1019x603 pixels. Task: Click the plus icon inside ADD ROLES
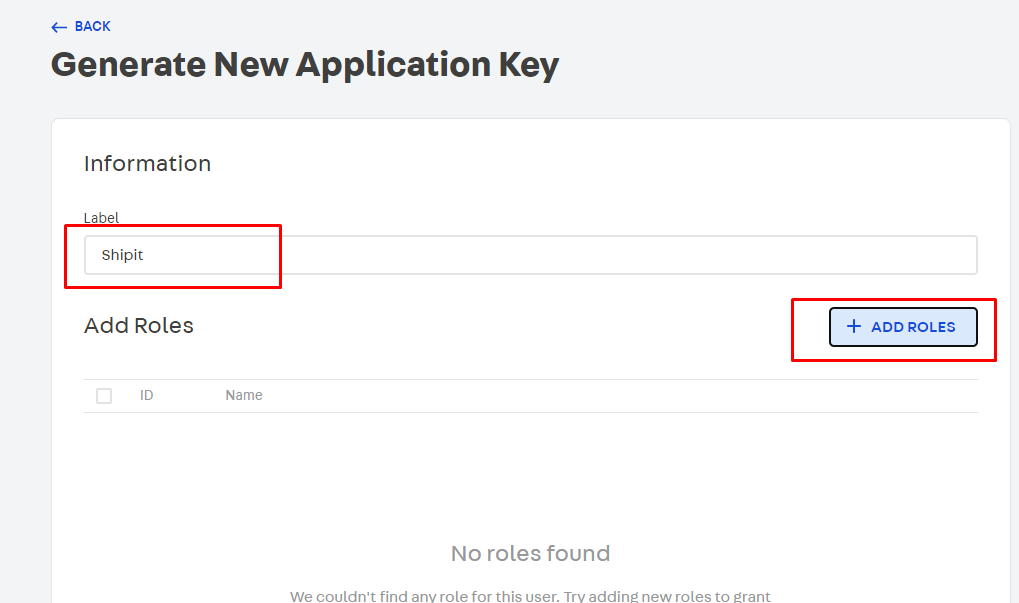[x=854, y=326]
